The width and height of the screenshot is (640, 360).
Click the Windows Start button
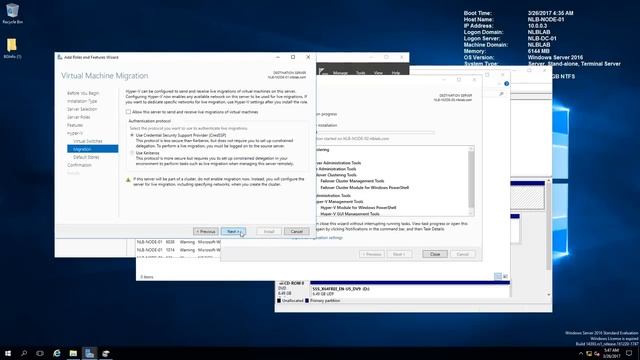(8, 353)
